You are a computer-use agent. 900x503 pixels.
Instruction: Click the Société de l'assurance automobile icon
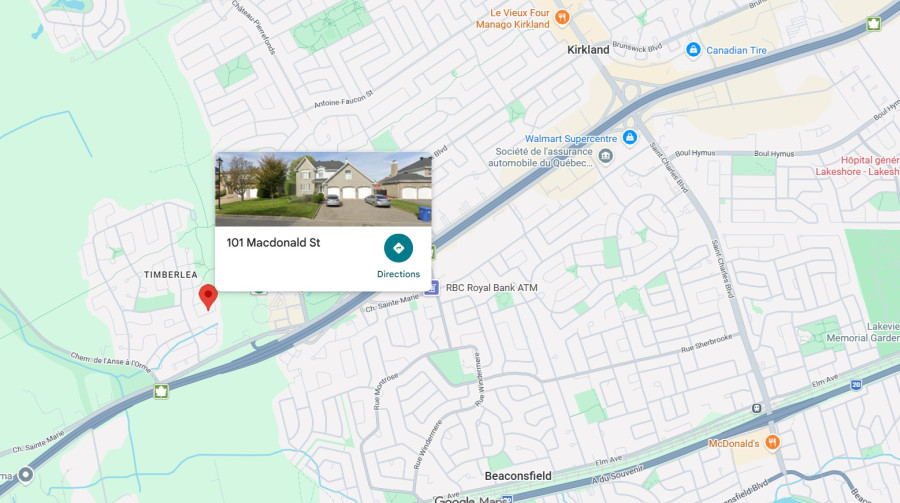[605, 156]
